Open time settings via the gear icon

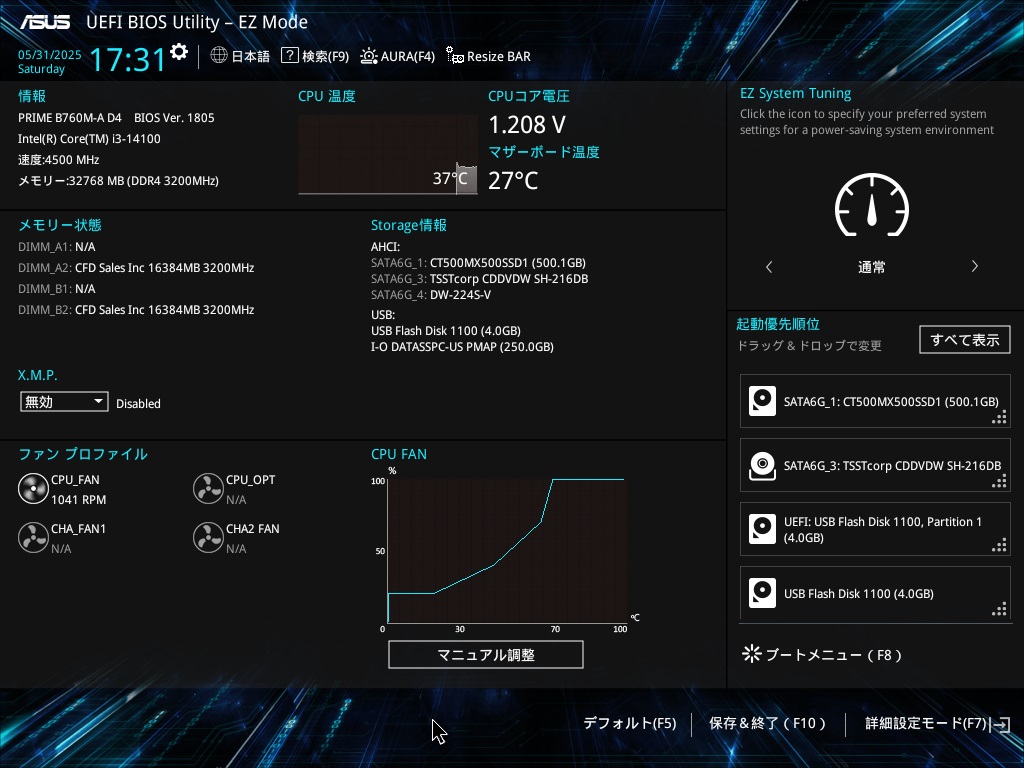coord(179,52)
